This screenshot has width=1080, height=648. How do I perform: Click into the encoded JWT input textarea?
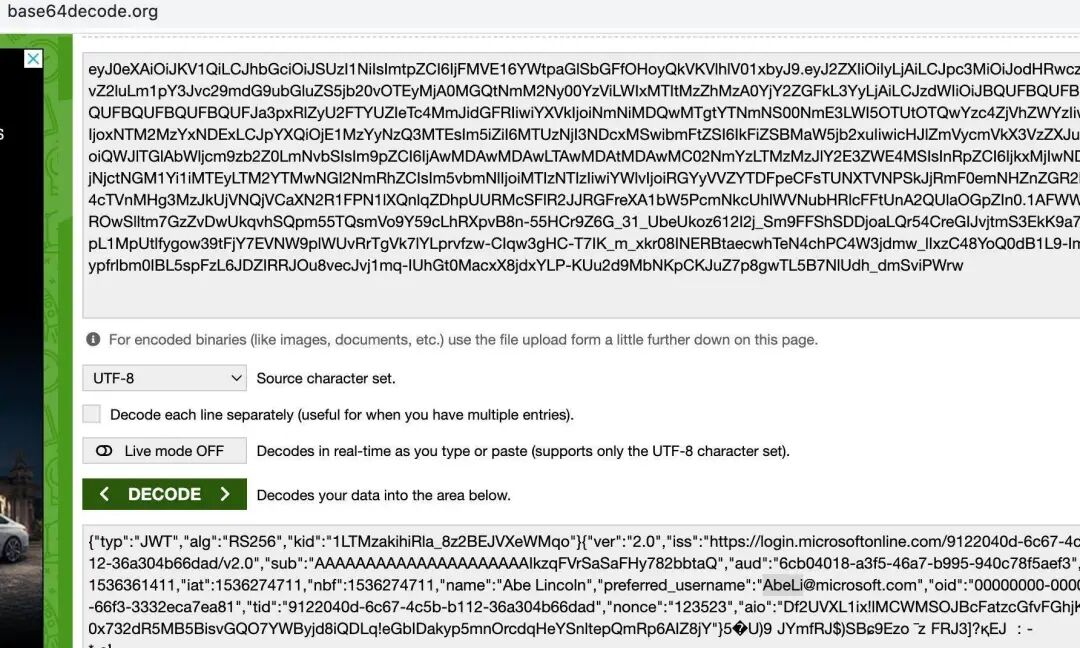pos(581,185)
